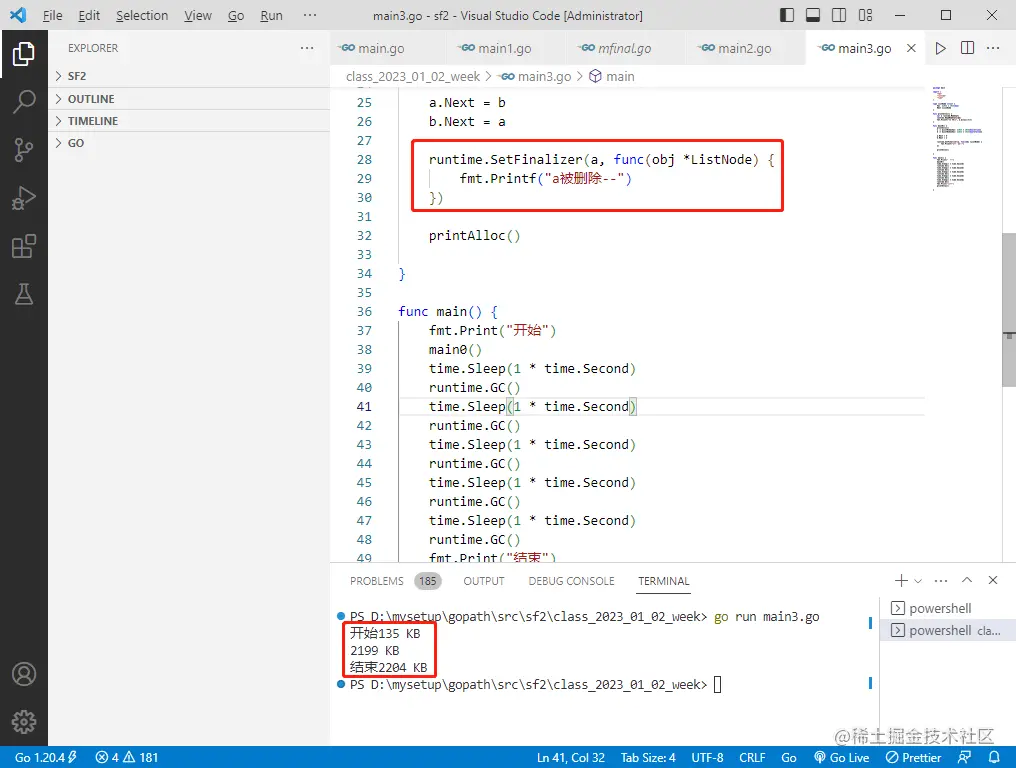Click the New Terminal plus icon
Viewport: 1016px width, 768px height.
coord(901,581)
